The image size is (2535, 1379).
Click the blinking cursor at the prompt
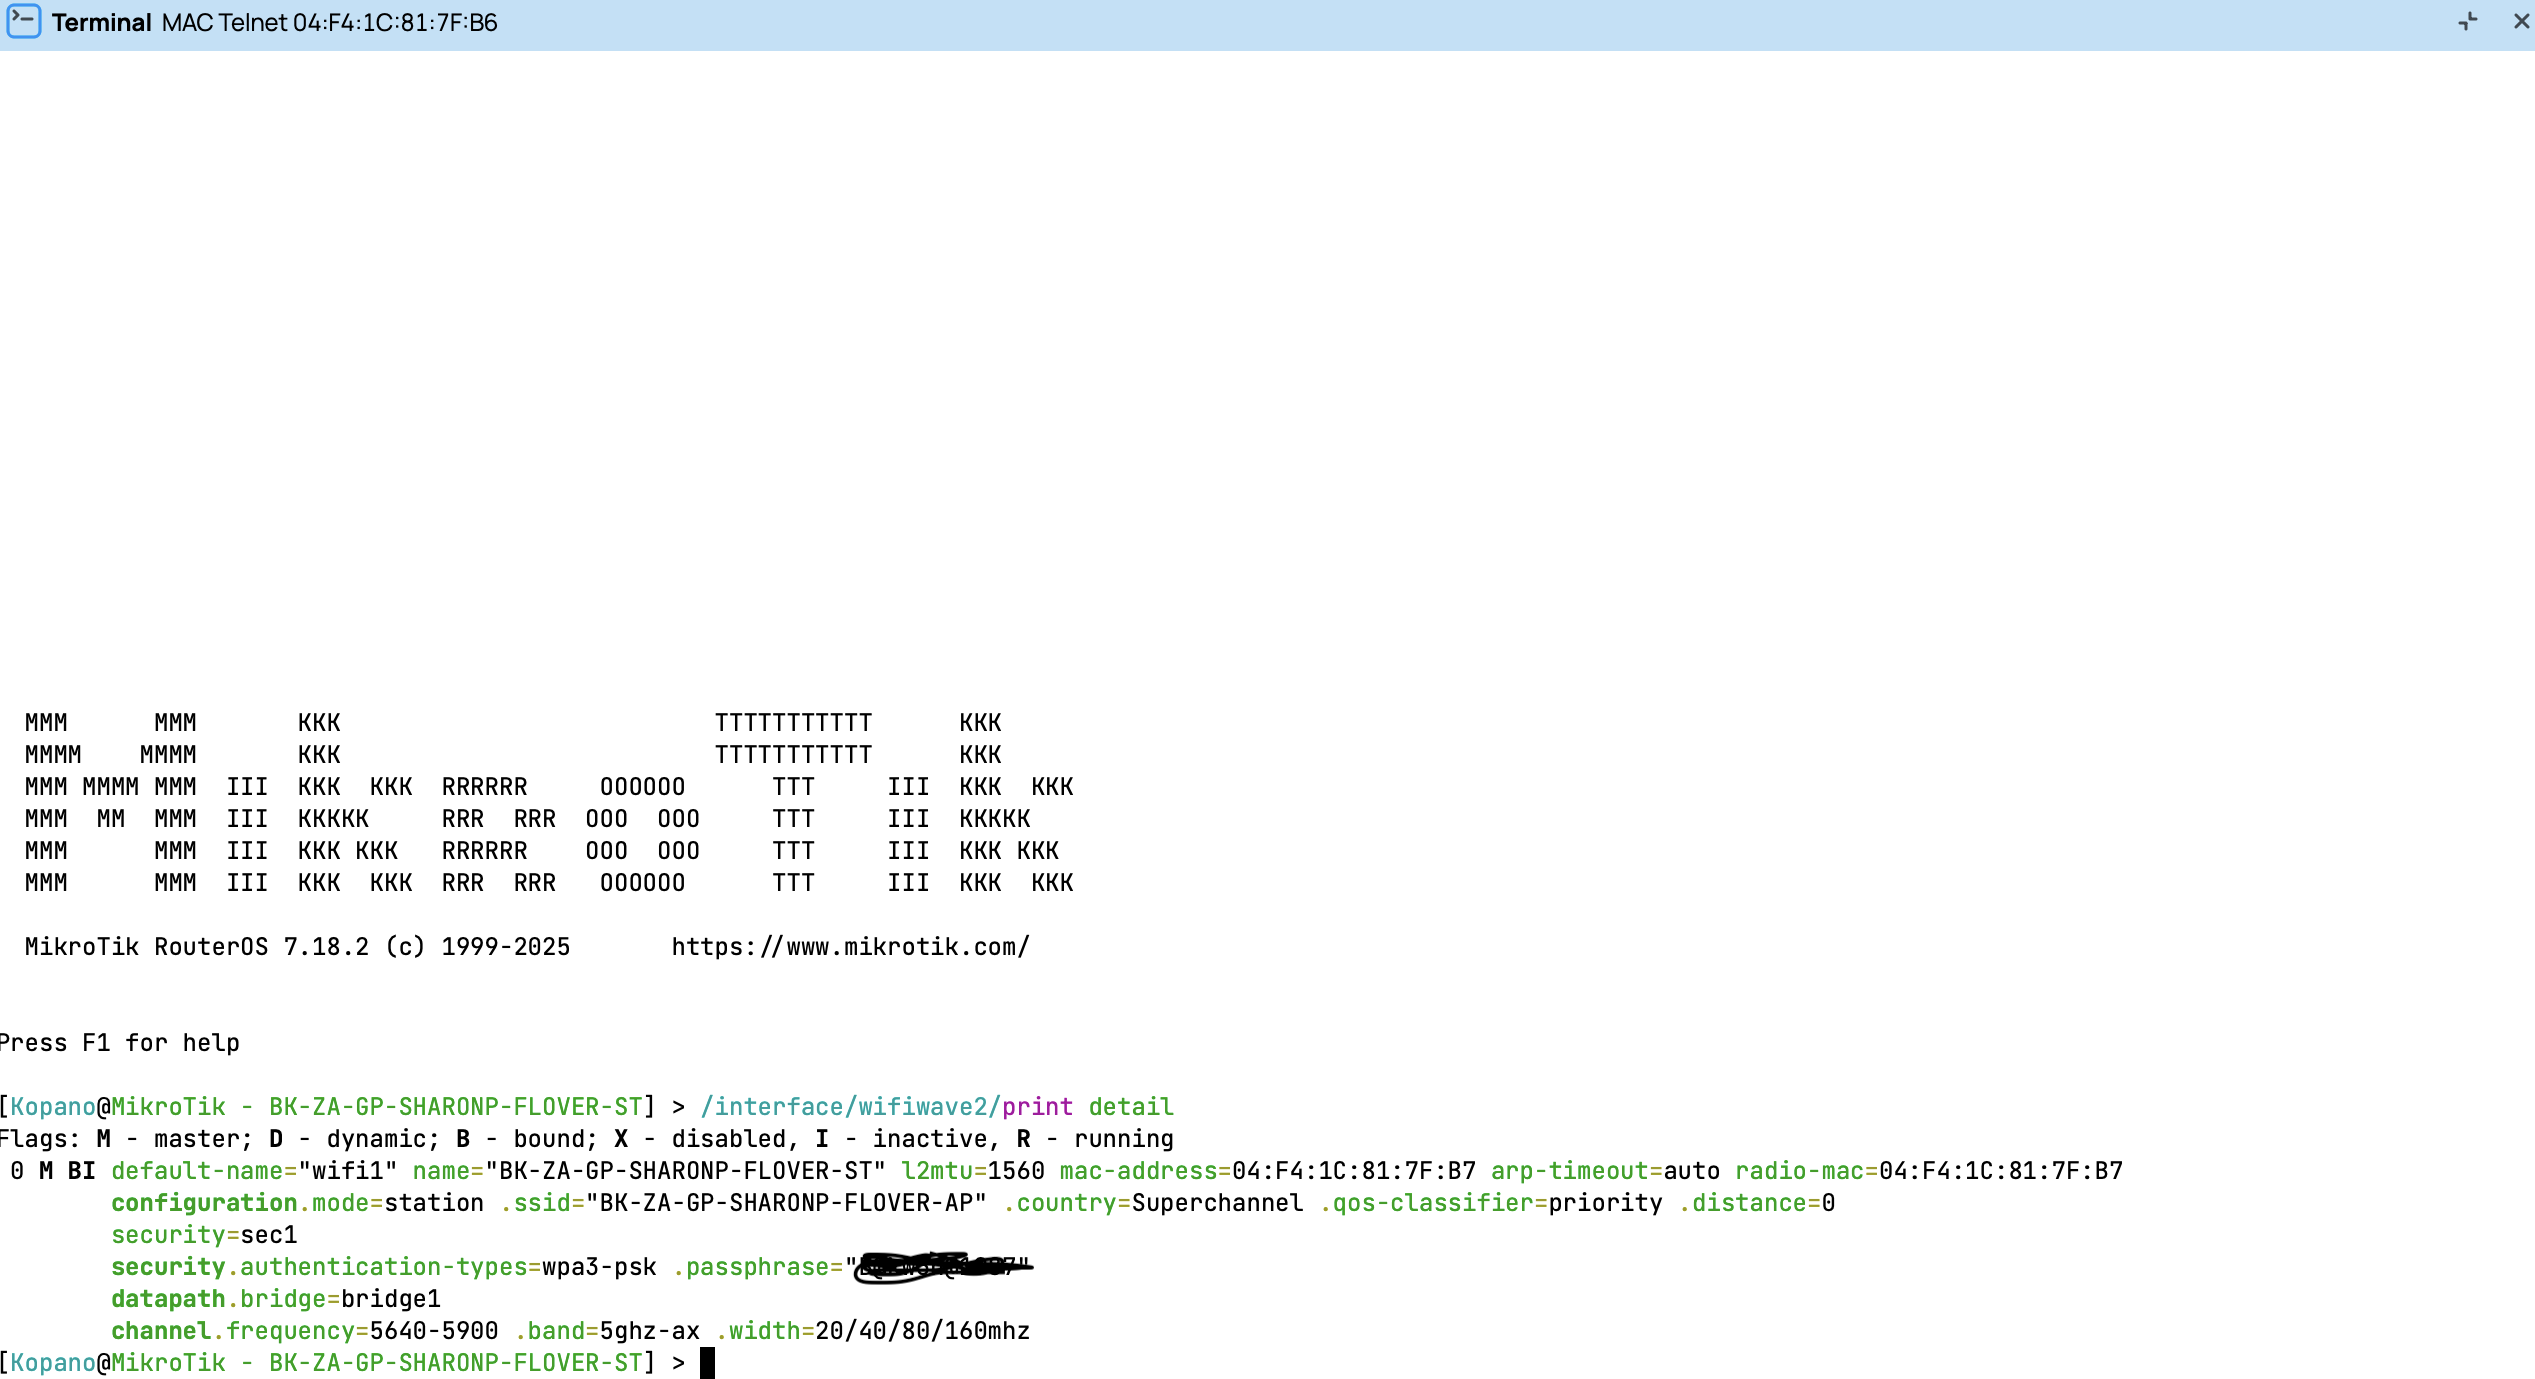click(x=707, y=1363)
